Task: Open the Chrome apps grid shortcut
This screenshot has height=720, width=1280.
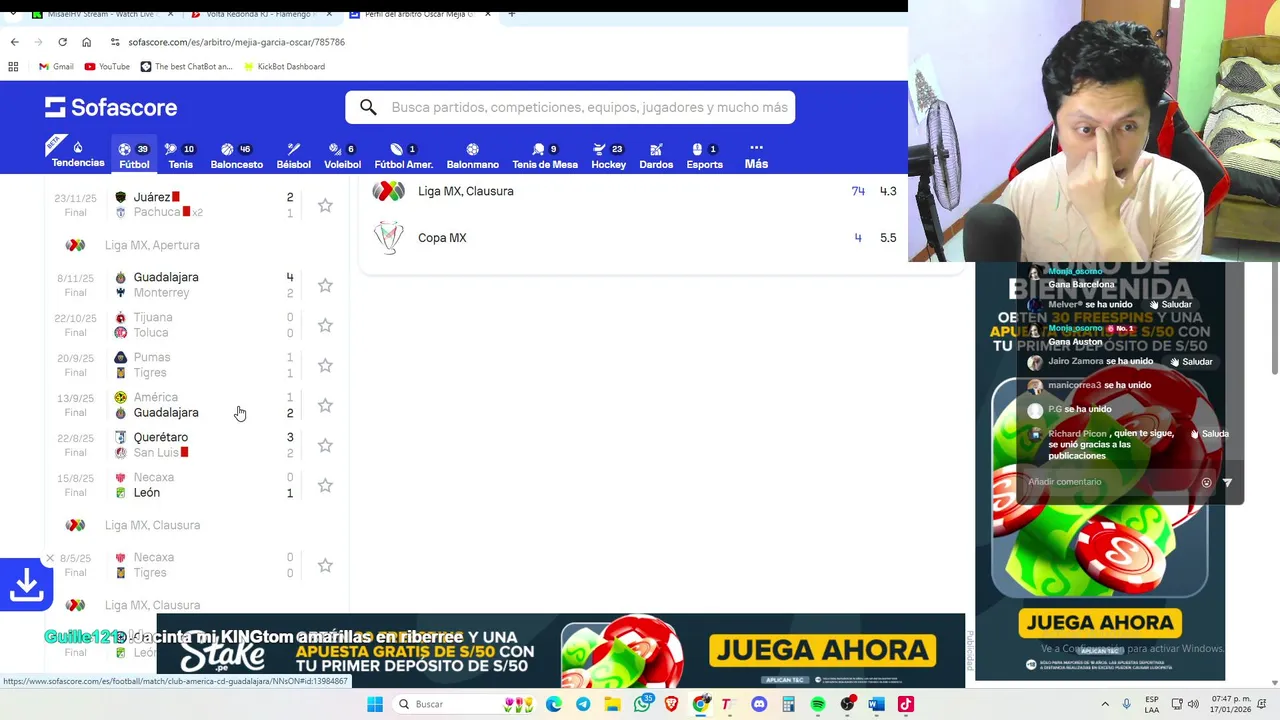Action: point(13,66)
